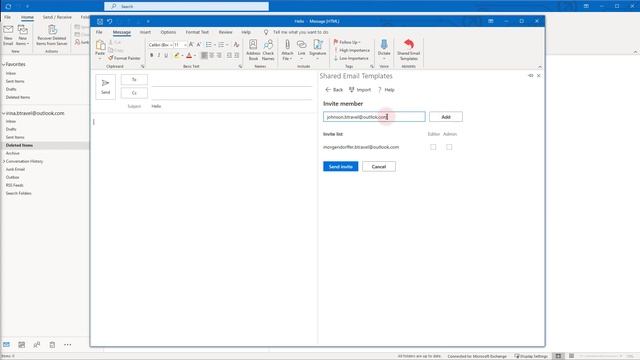Image resolution: width=640 pixels, height=360 pixels.
Task: Click inside the email body area
Action: pyautogui.click(x=204, y=229)
